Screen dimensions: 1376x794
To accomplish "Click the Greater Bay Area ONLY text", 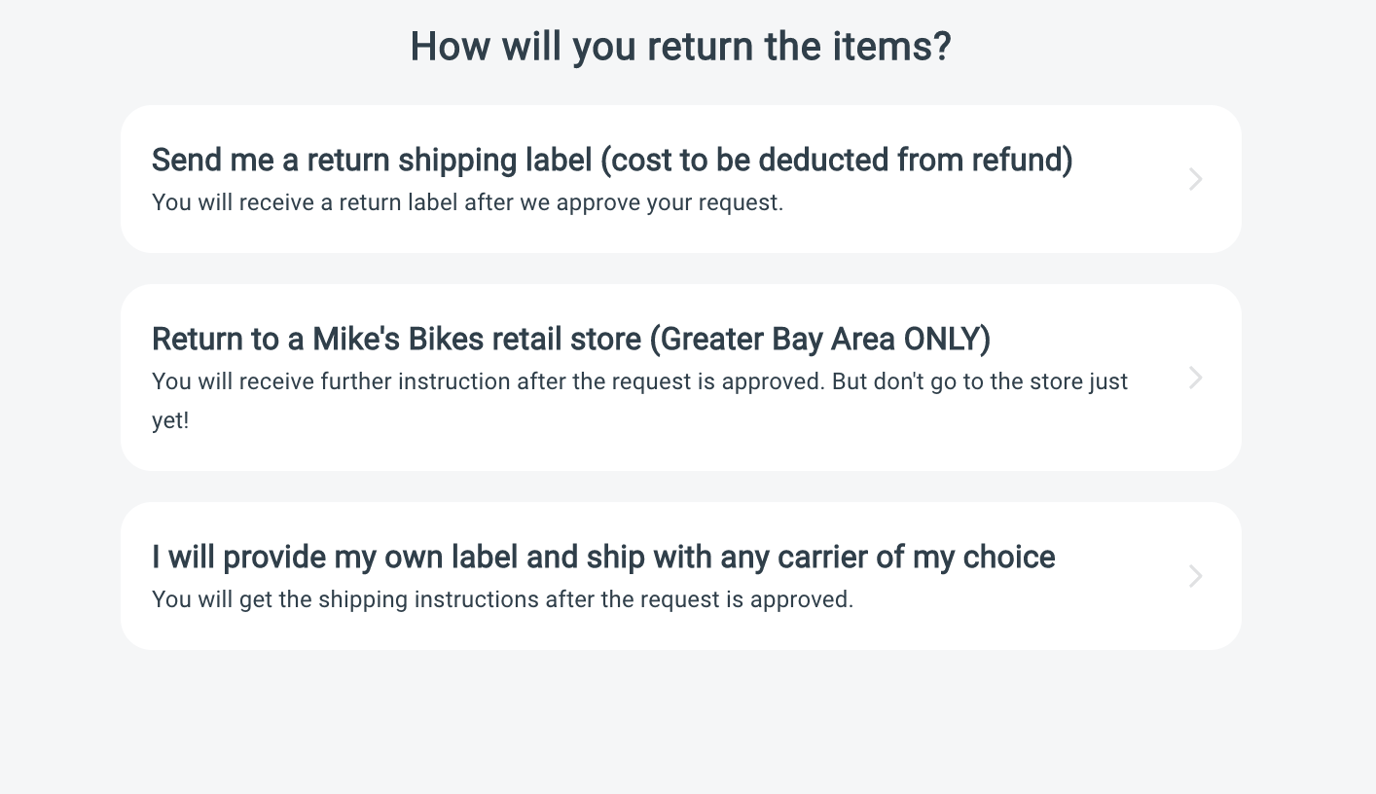I will (x=826, y=339).
